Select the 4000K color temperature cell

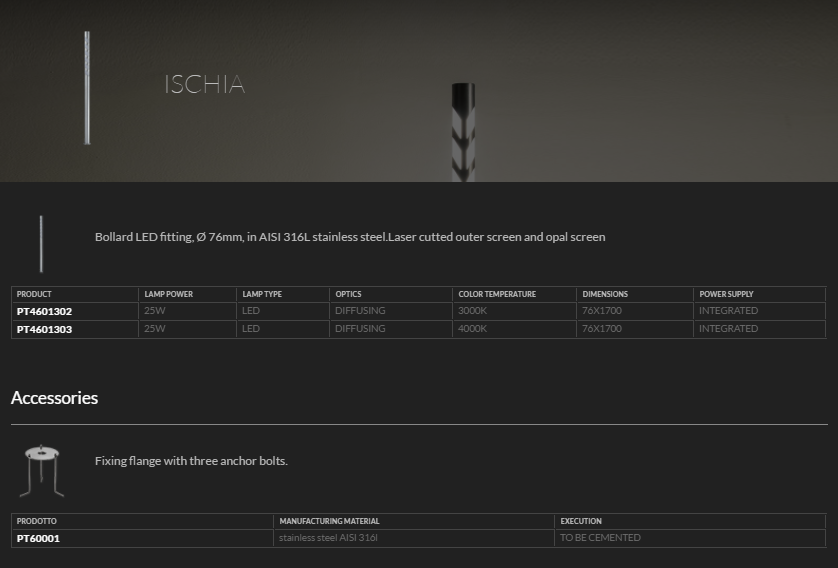point(472,329)
